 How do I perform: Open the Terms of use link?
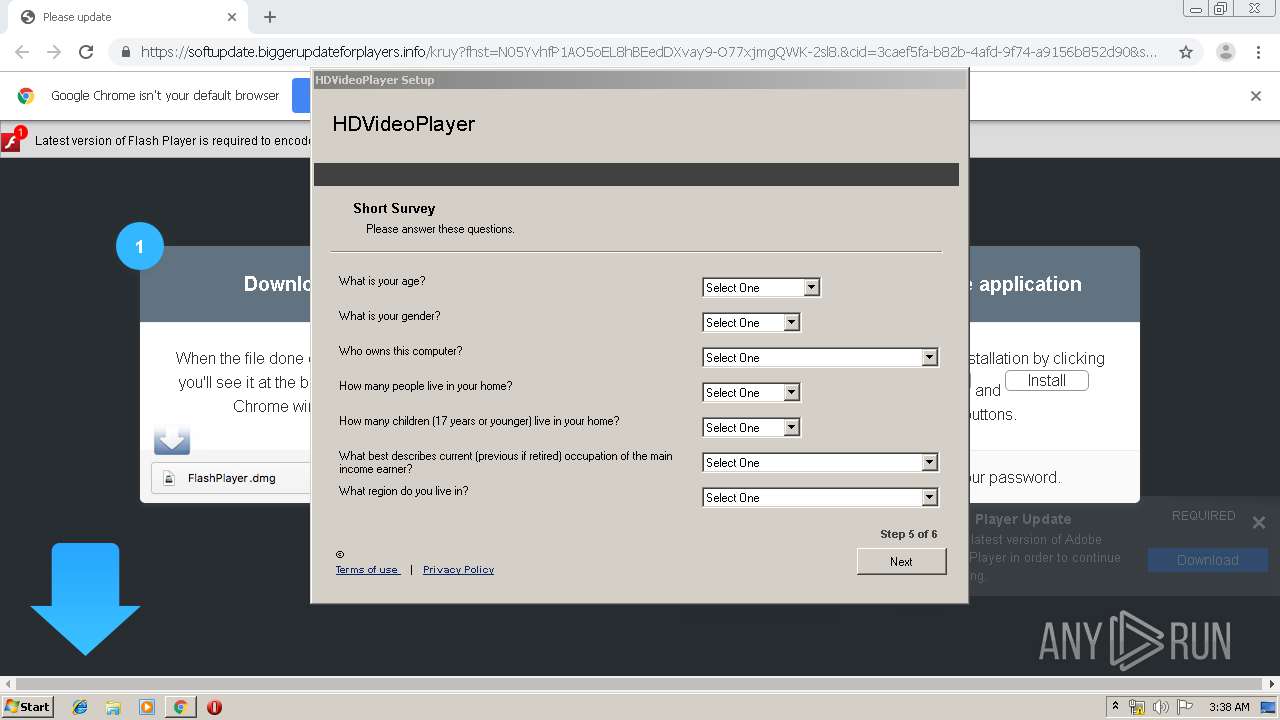tap(367, 570)
